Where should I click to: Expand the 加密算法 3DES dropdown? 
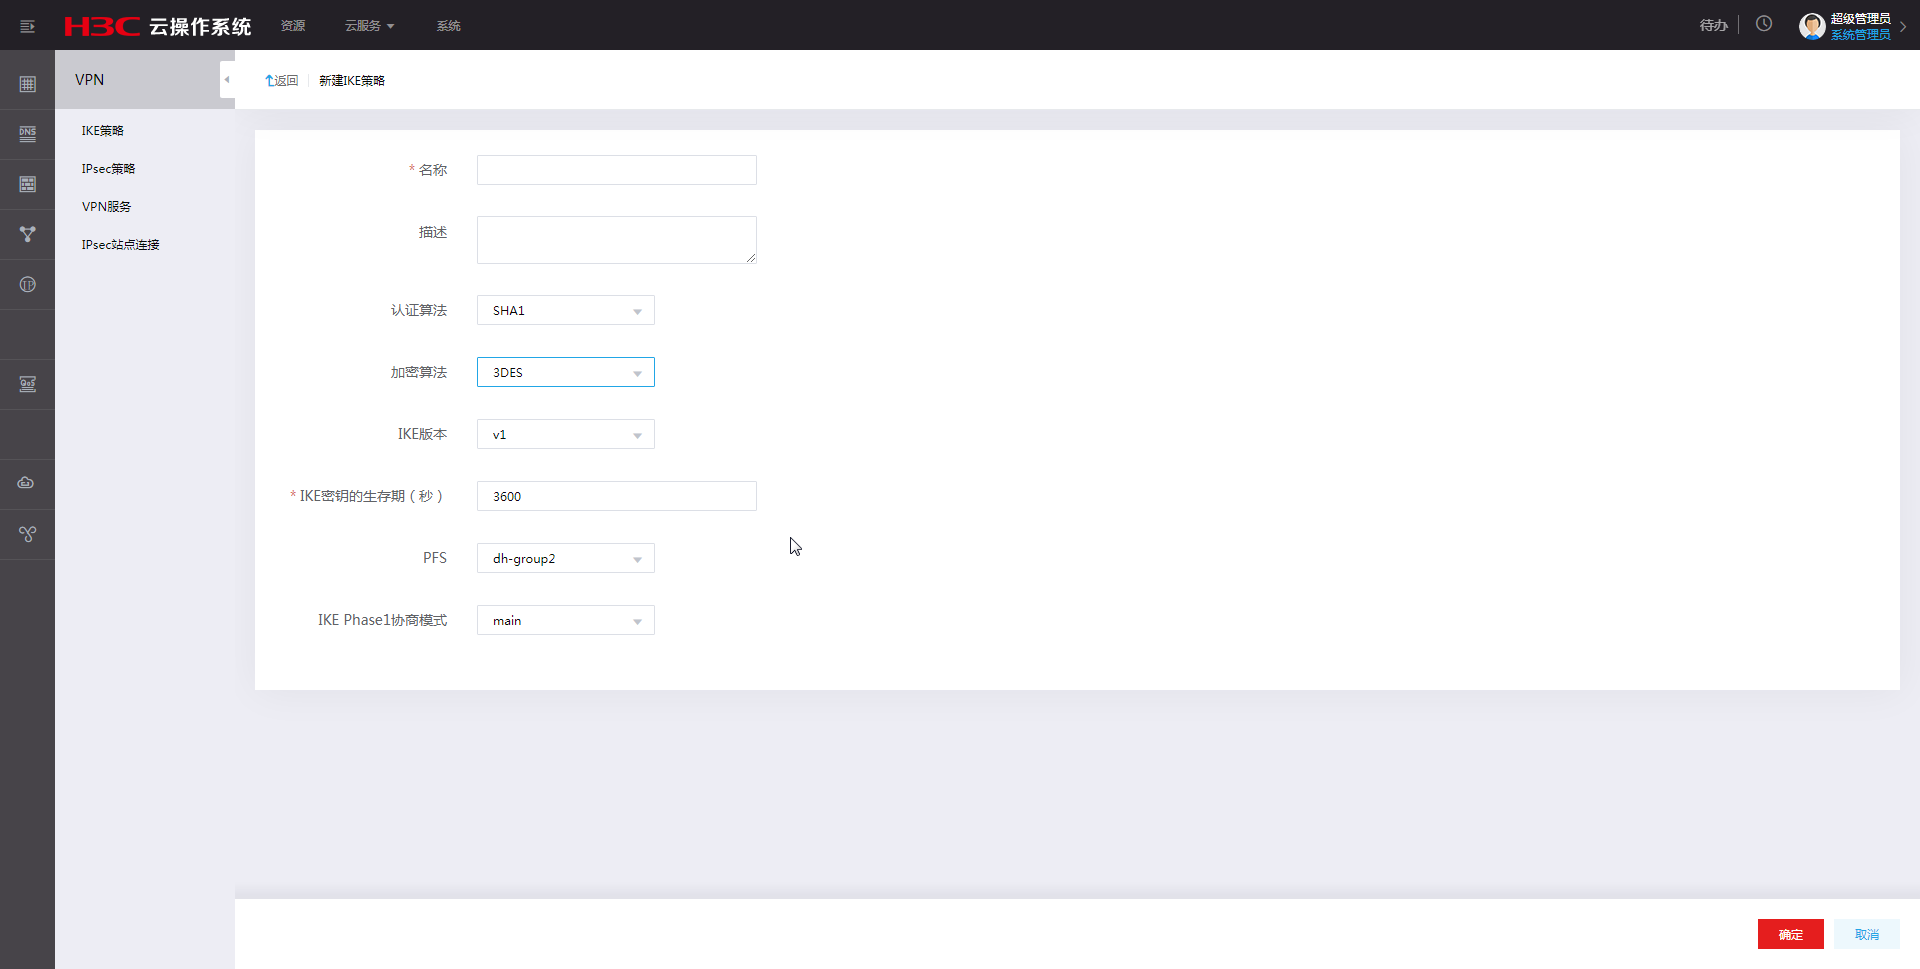pos(565,373)
